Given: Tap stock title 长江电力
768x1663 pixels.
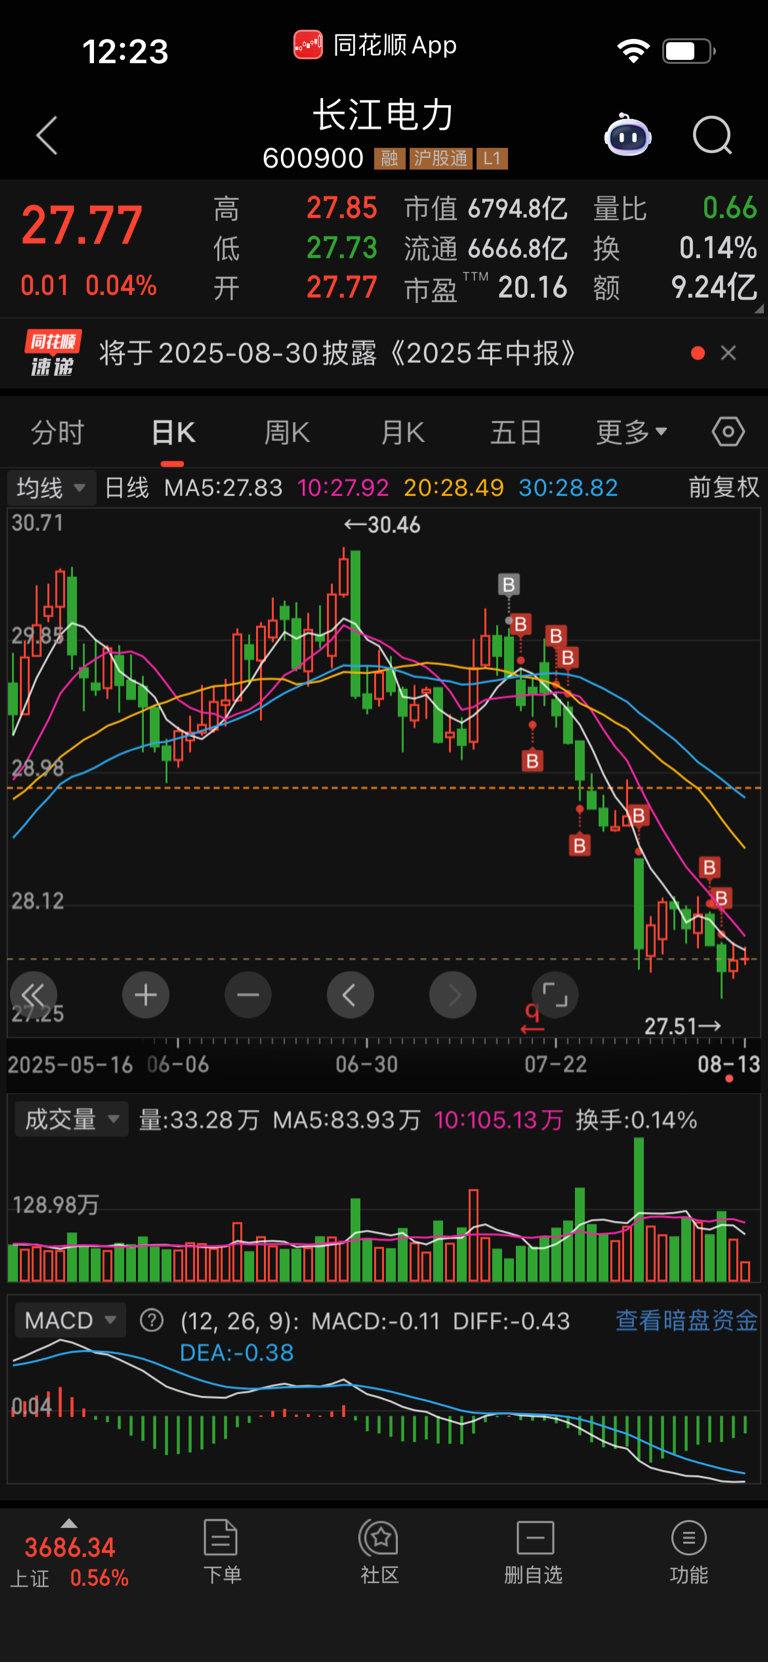Looking at the screenshot, I should tap(384, 114).
